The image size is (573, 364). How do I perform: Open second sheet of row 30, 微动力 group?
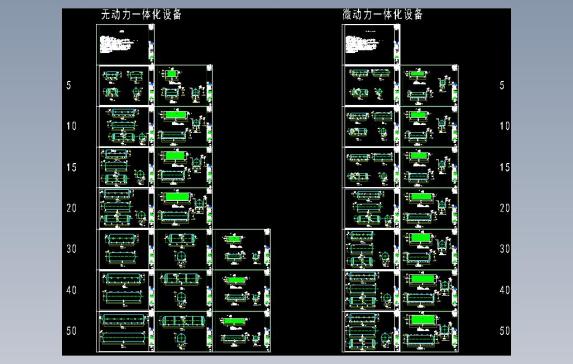pyautogui.click(x=429, y=250)
